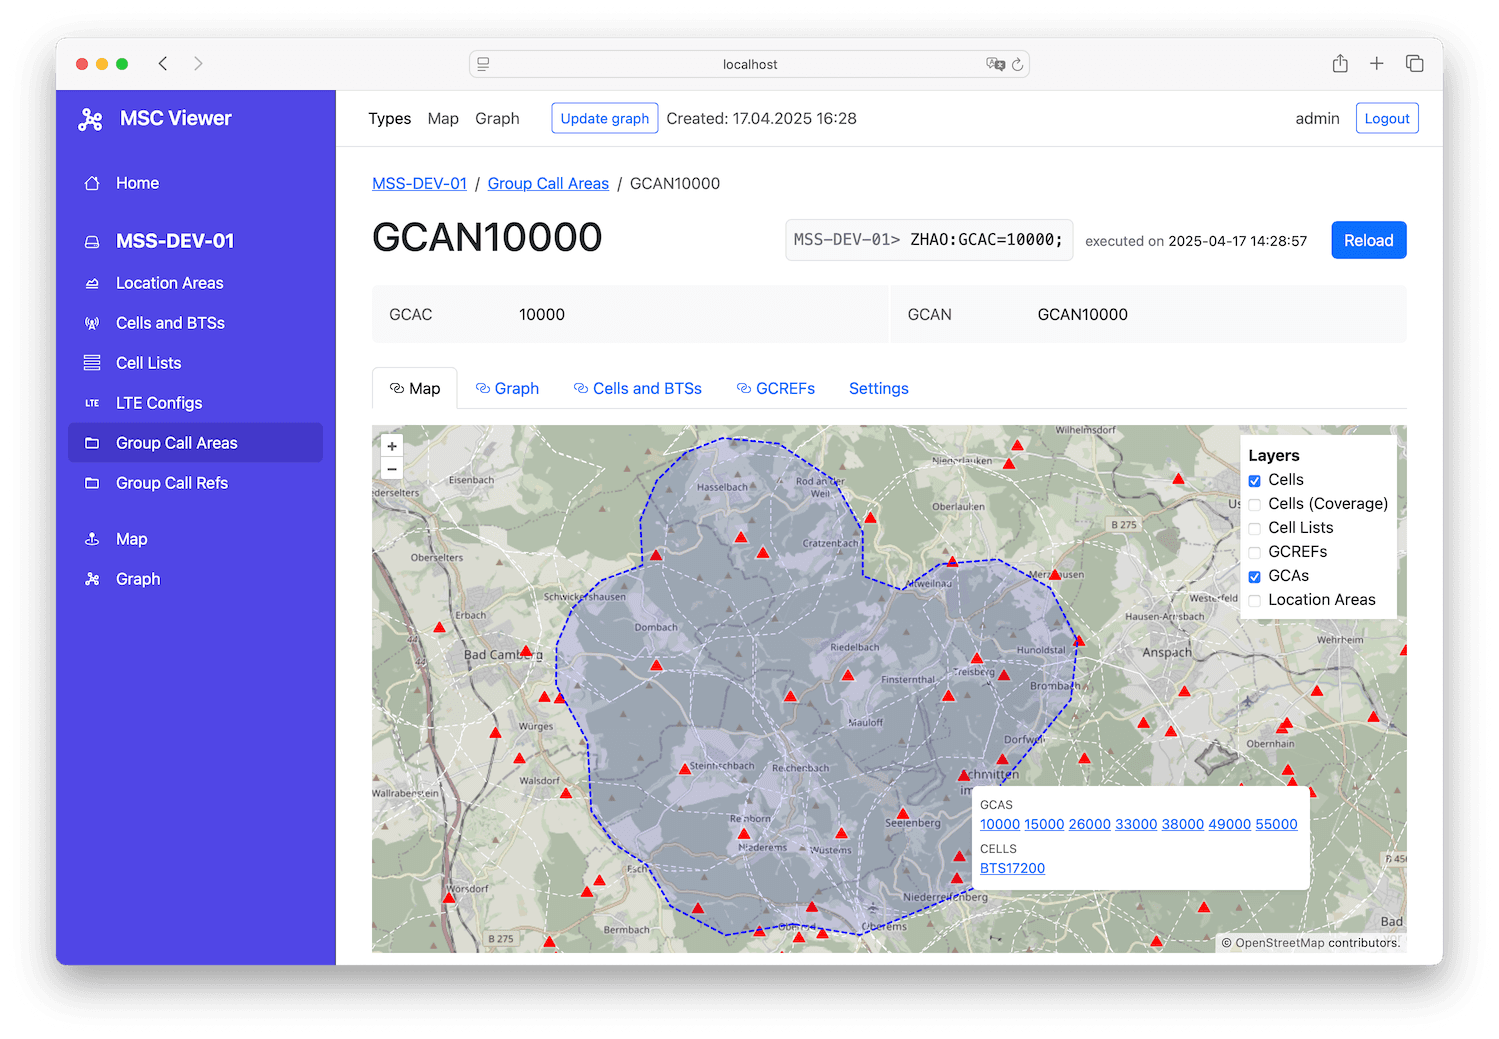The image size is (1499, 1039).
Task: Click the Cell Lists list icon
Action: (92, 363)
